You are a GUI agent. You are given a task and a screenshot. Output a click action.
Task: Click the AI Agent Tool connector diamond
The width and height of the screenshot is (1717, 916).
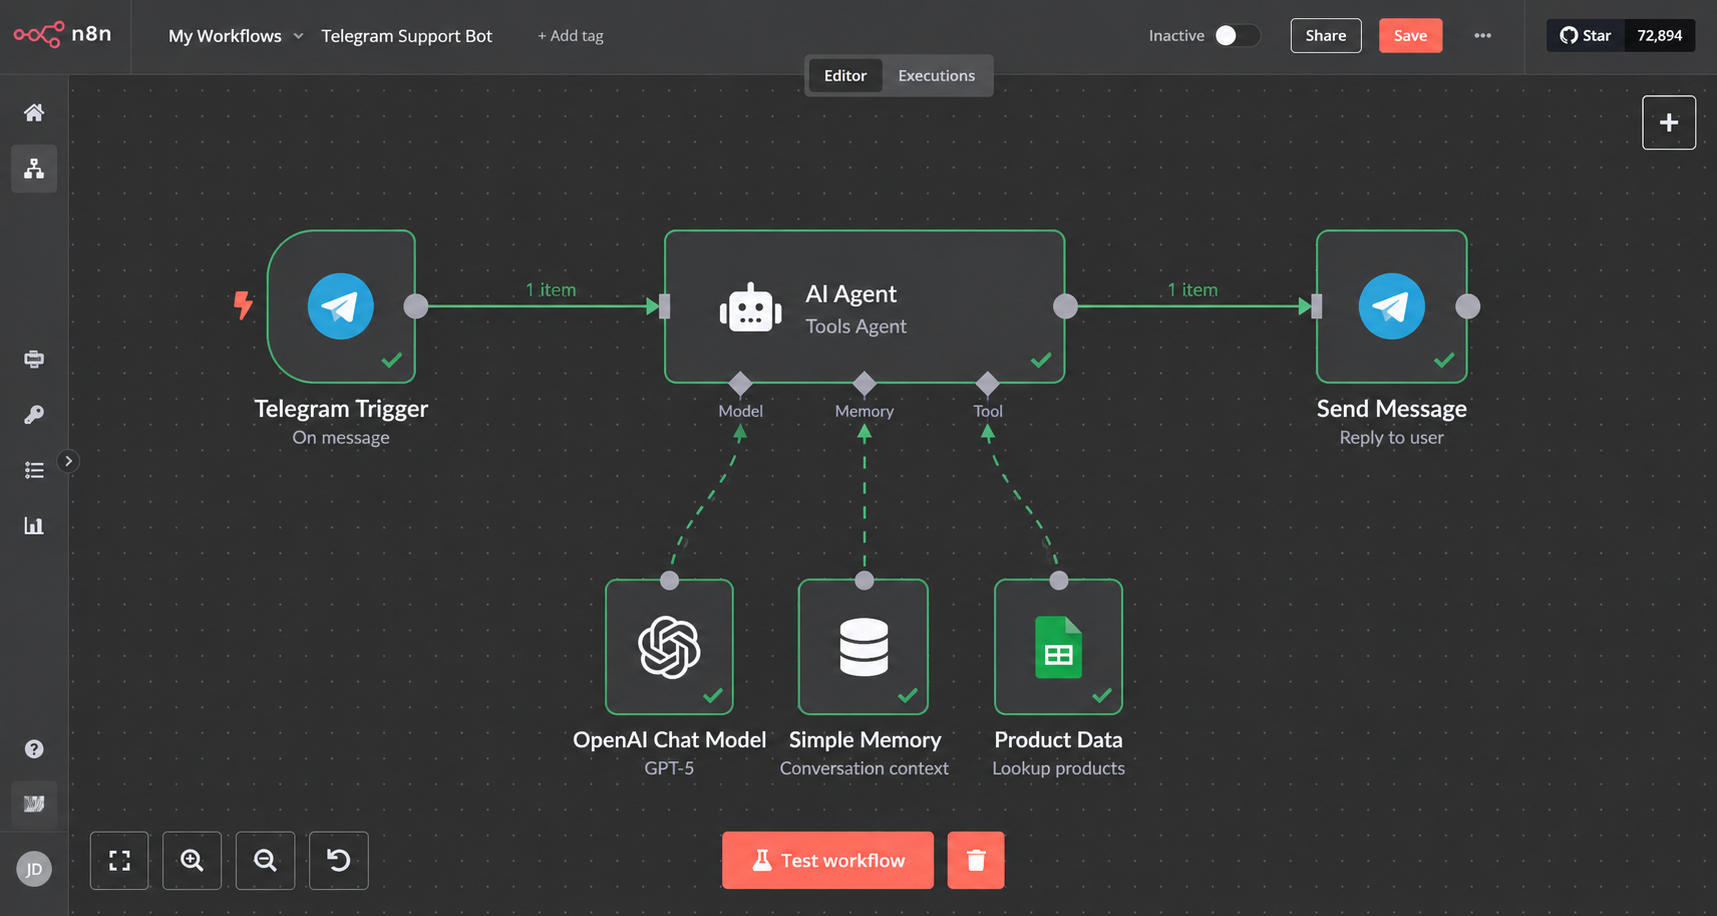[988, 383]
